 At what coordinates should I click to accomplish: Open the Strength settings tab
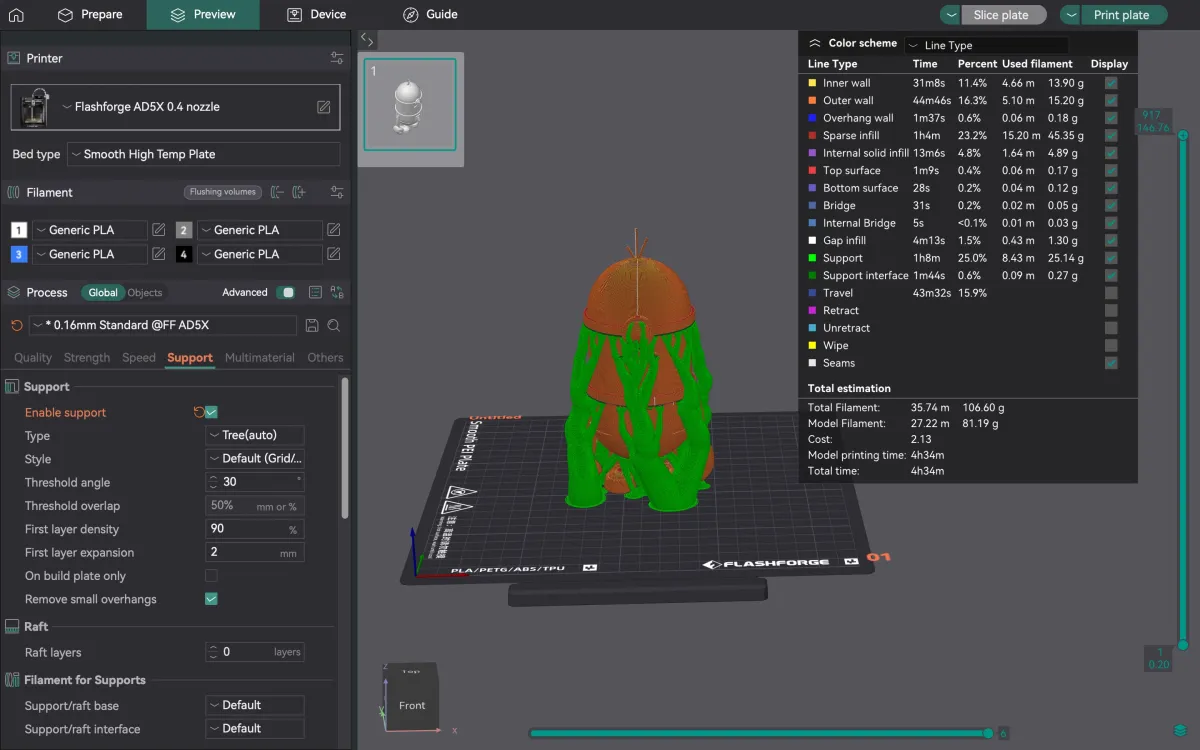click(87, 357)
